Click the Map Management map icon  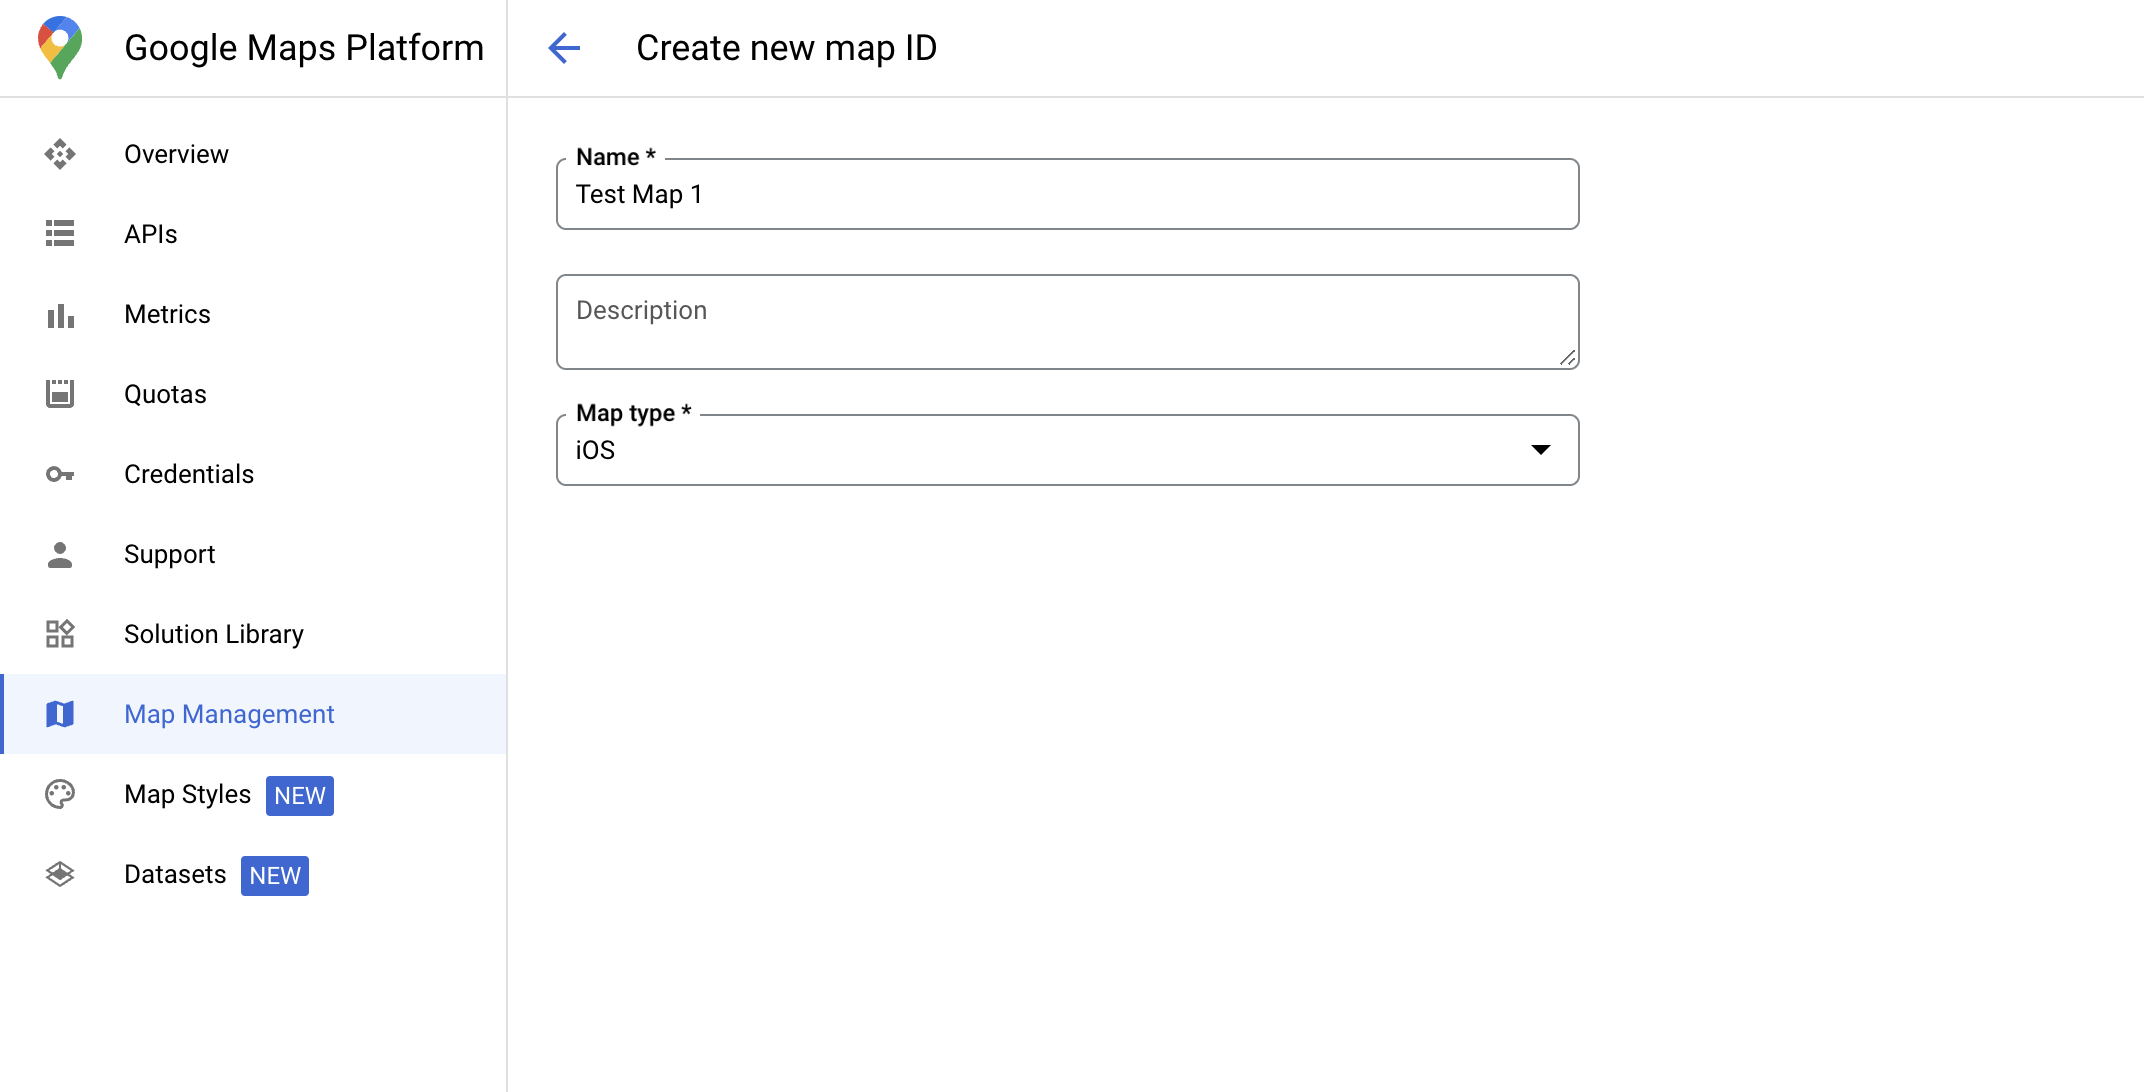[x=60, y=715]
